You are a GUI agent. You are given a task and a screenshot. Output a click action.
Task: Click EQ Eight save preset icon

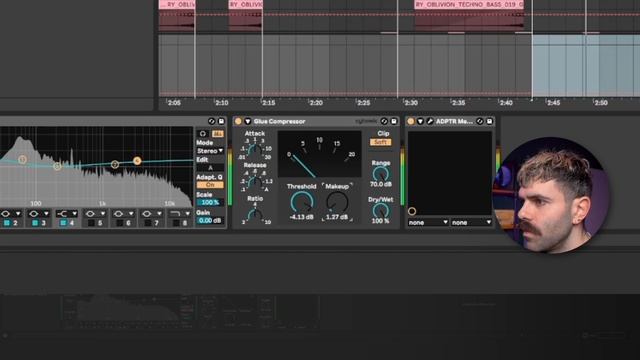tap(221, 121)
